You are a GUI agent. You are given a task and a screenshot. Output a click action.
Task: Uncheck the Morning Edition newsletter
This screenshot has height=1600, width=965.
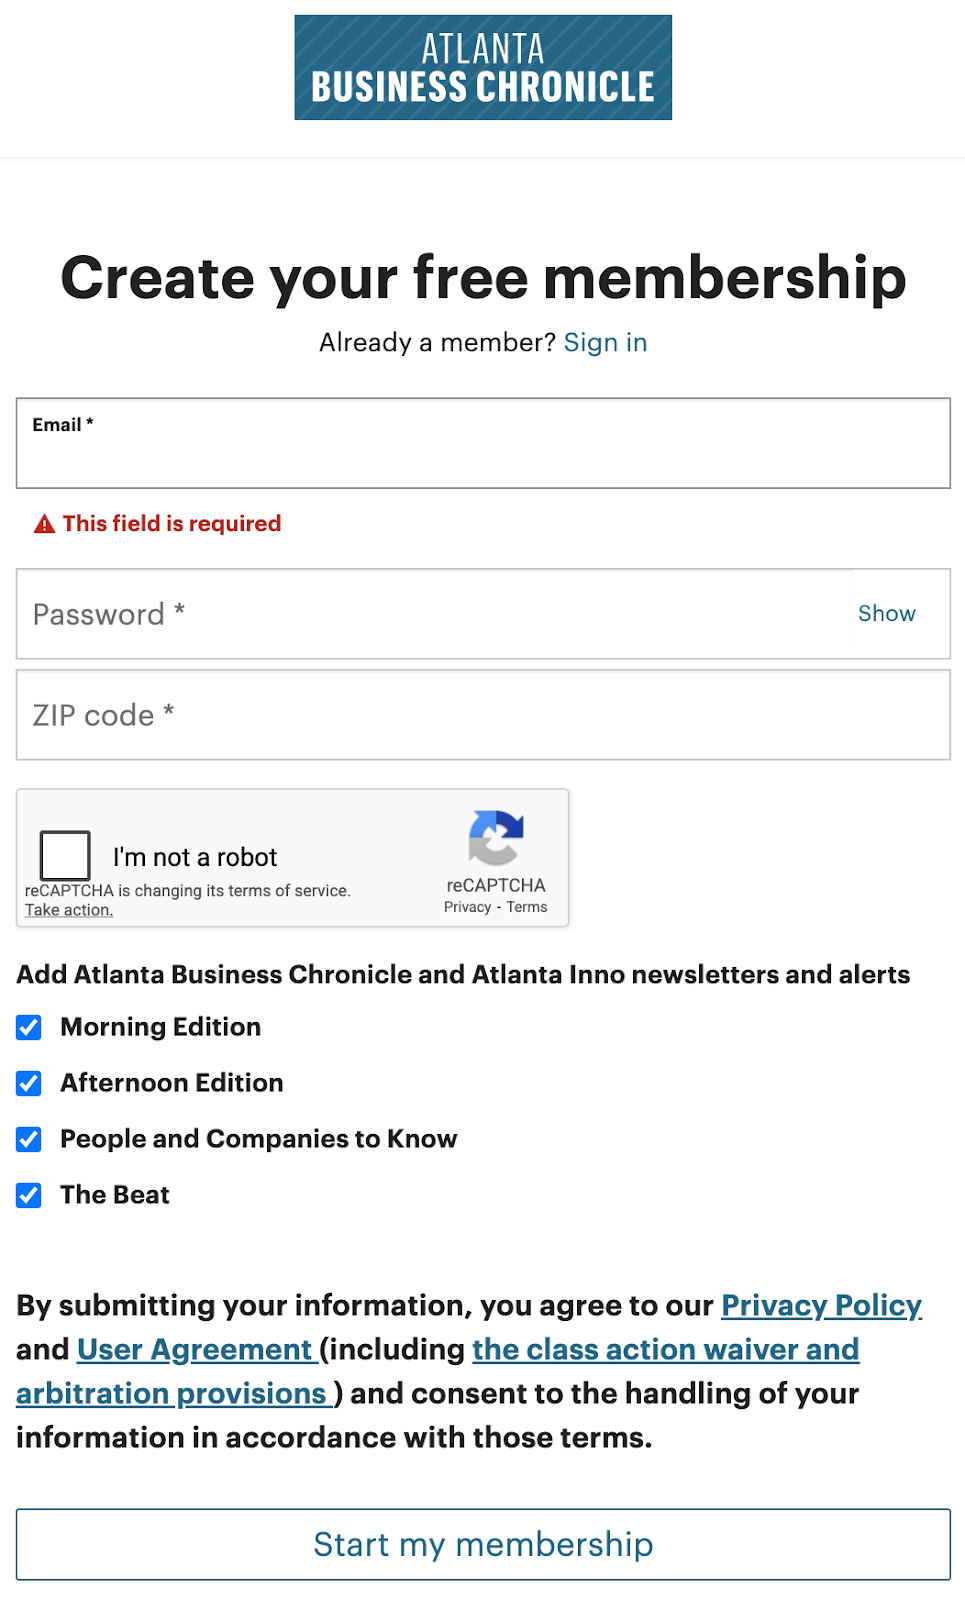(x=27, y=1027)
